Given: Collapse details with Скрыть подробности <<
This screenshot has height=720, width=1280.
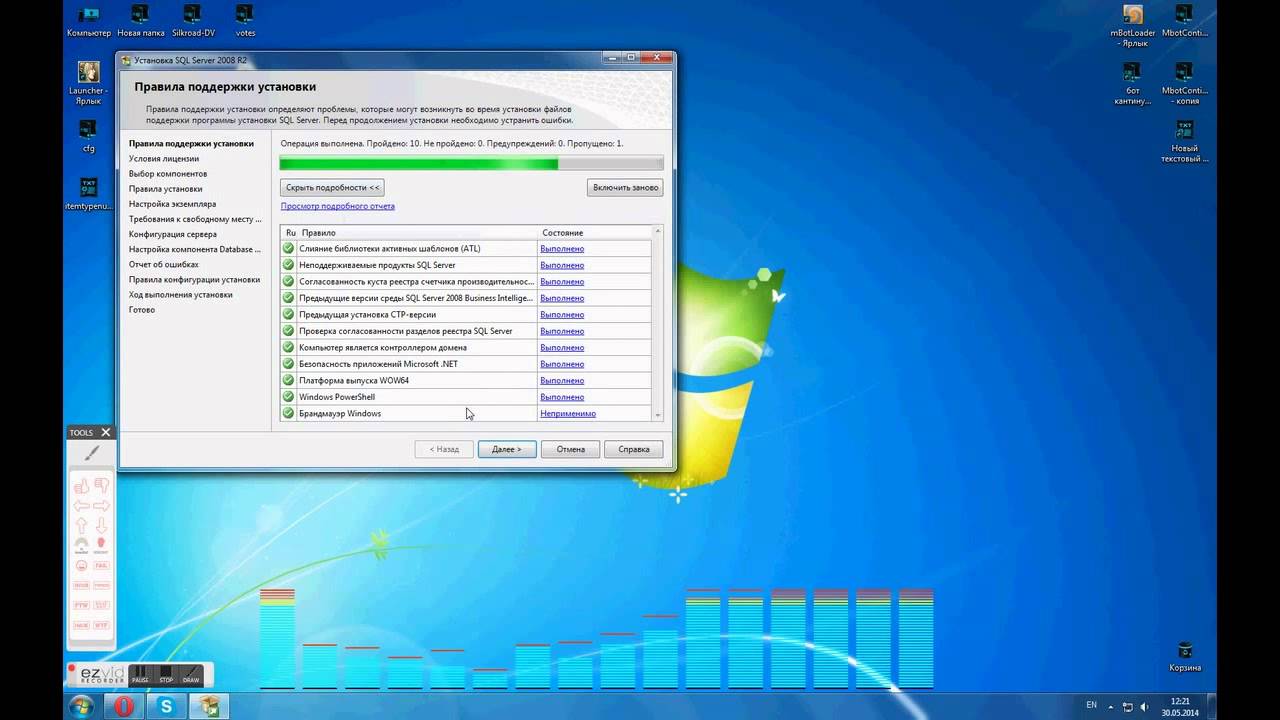Looking at the screenshot, I should [x=332, y=187].
